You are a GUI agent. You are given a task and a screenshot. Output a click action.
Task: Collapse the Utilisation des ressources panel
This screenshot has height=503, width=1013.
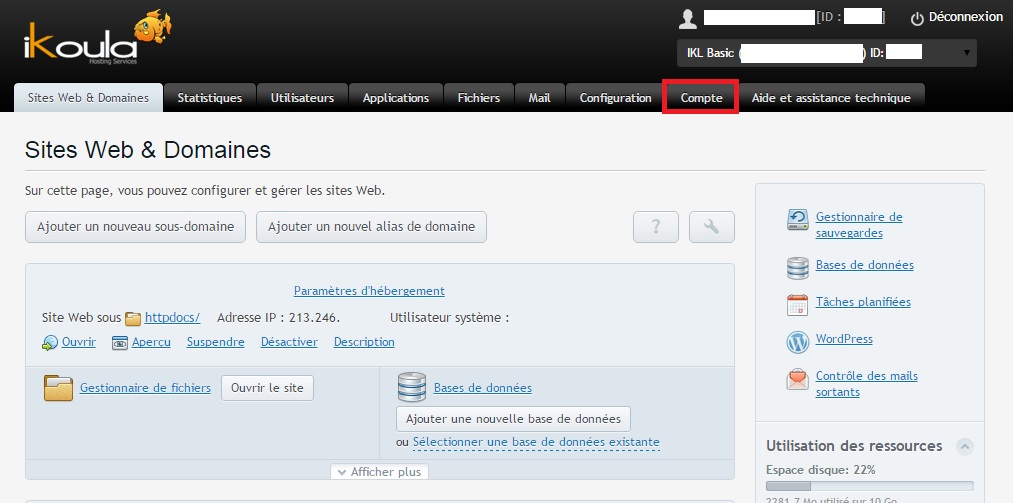click(965, 446)
